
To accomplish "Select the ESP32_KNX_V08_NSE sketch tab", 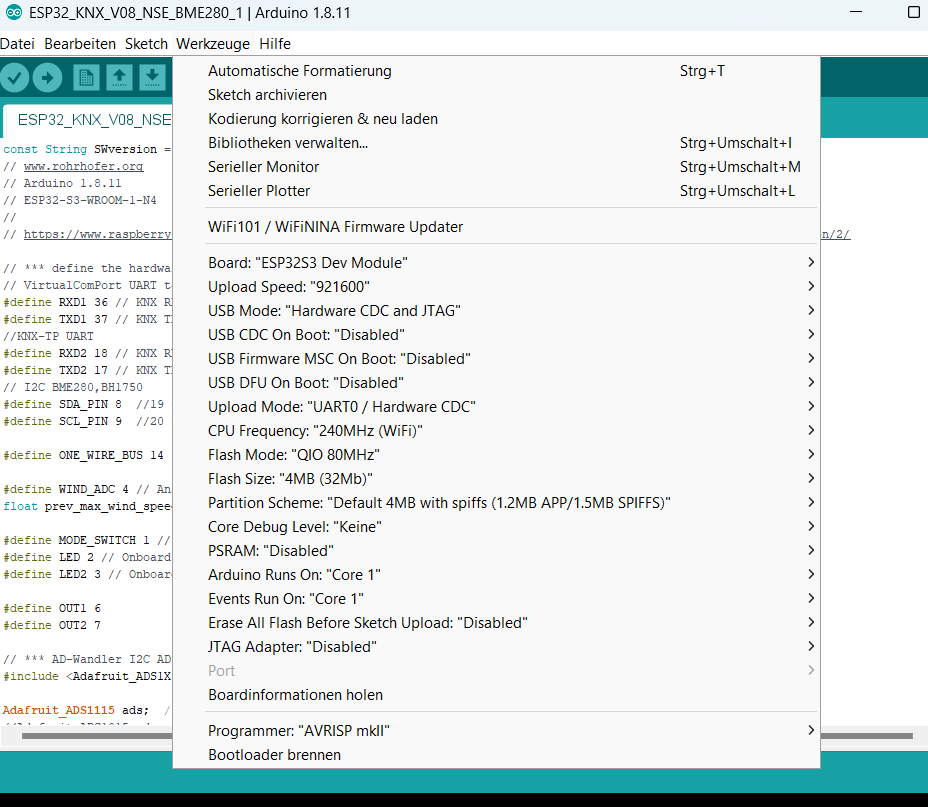I will [x=89, y=120].
